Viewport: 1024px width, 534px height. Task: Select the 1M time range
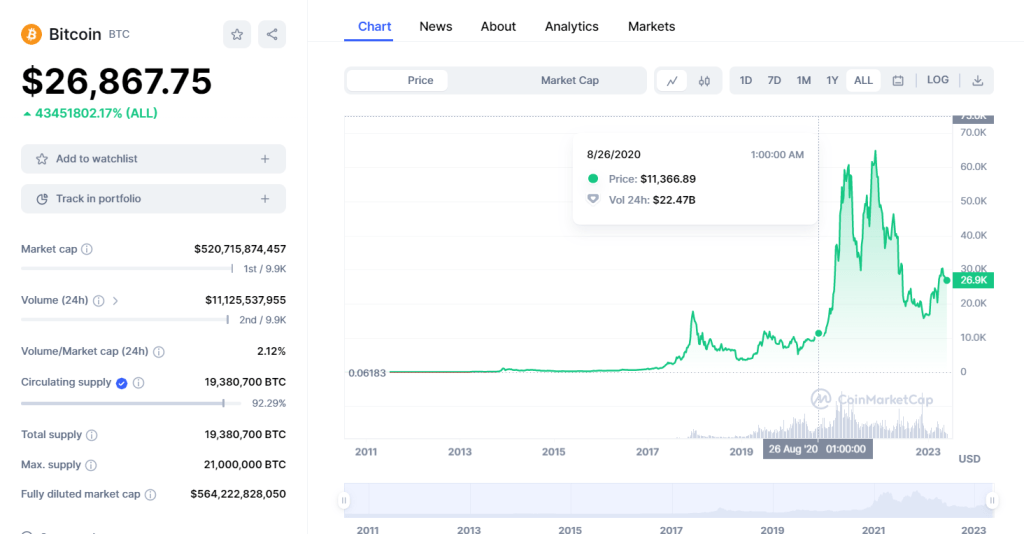803,80
